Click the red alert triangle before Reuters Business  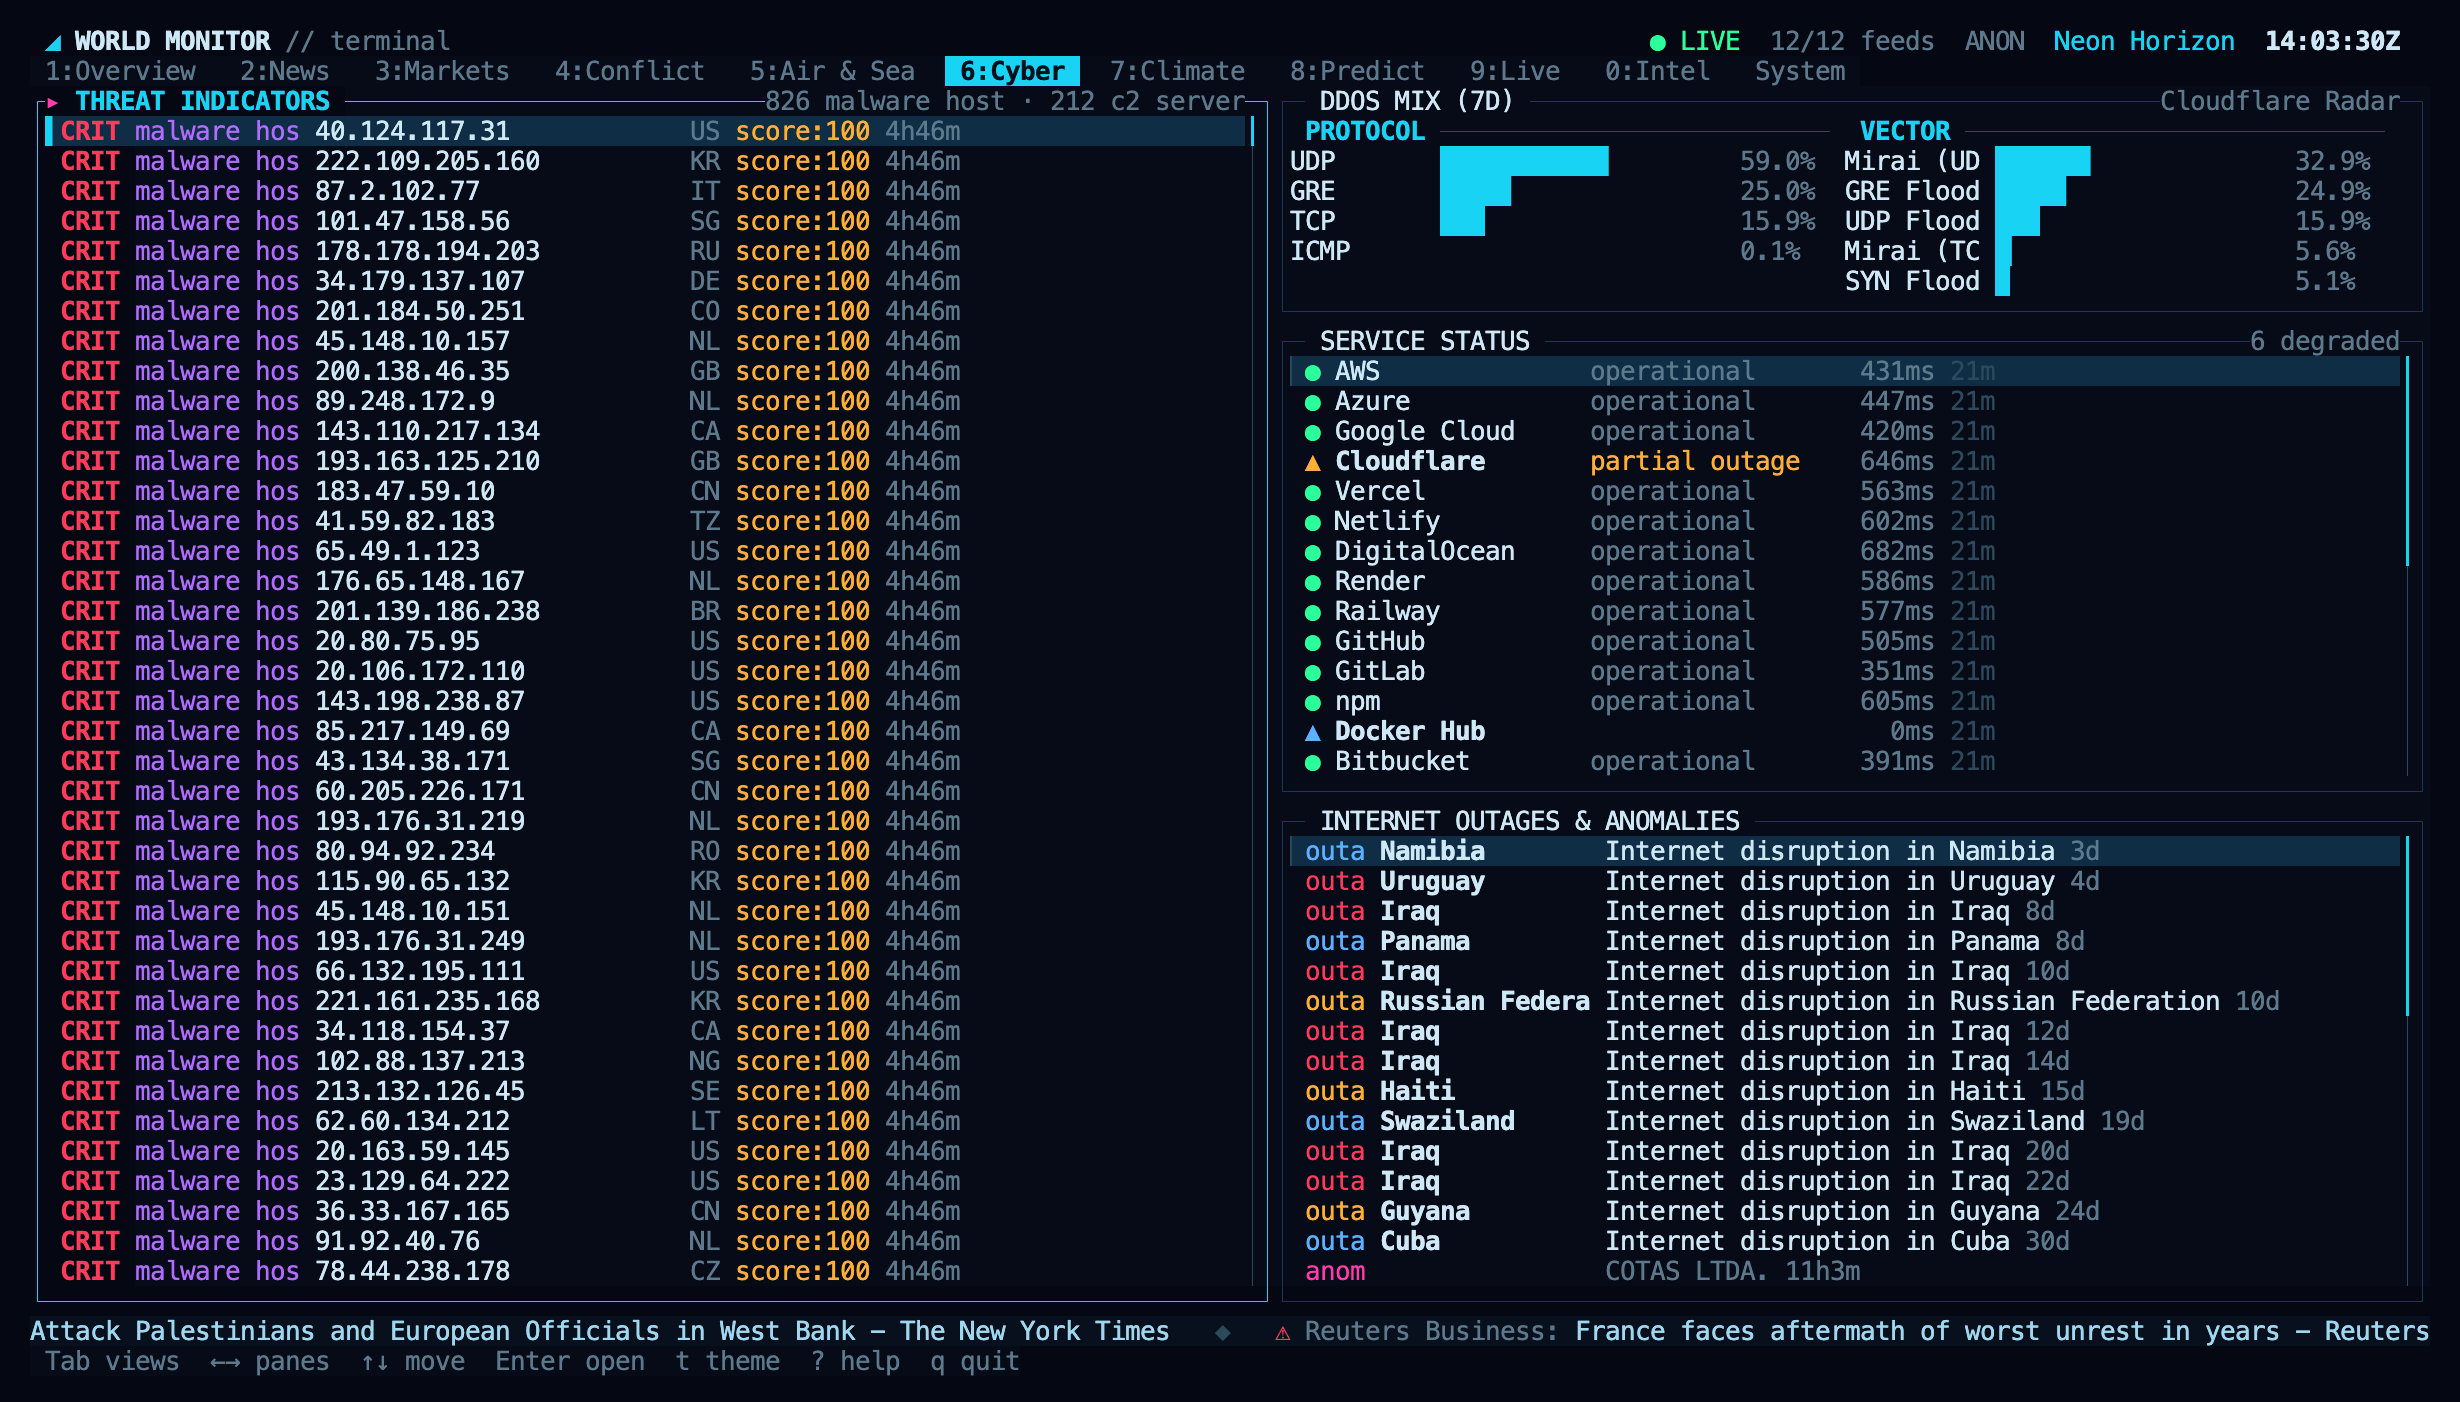[1282, 1332]
